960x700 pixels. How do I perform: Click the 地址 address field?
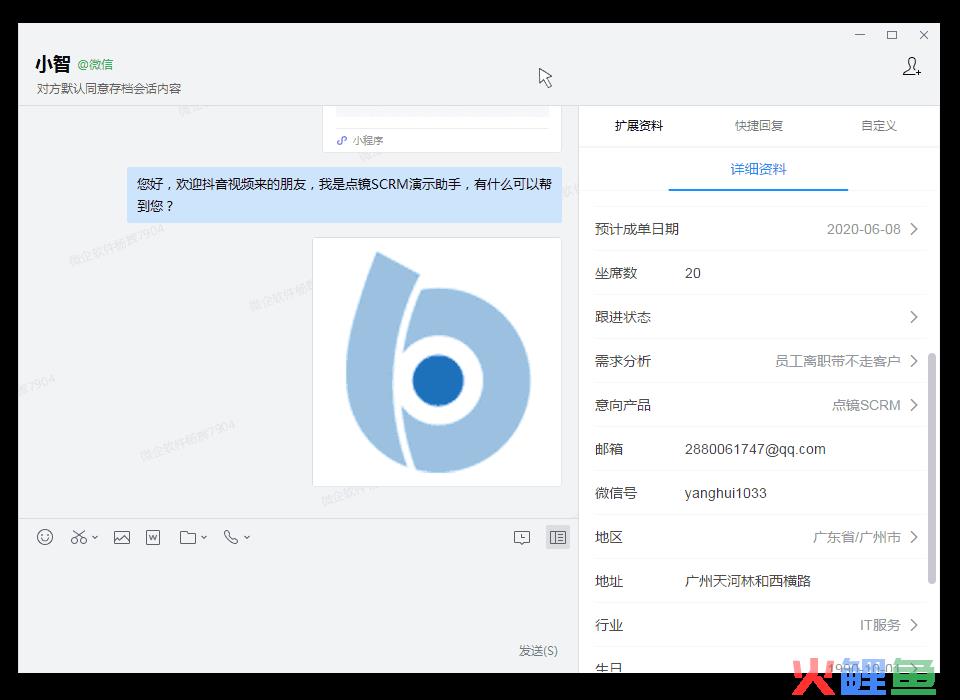(x=748, y=581)
